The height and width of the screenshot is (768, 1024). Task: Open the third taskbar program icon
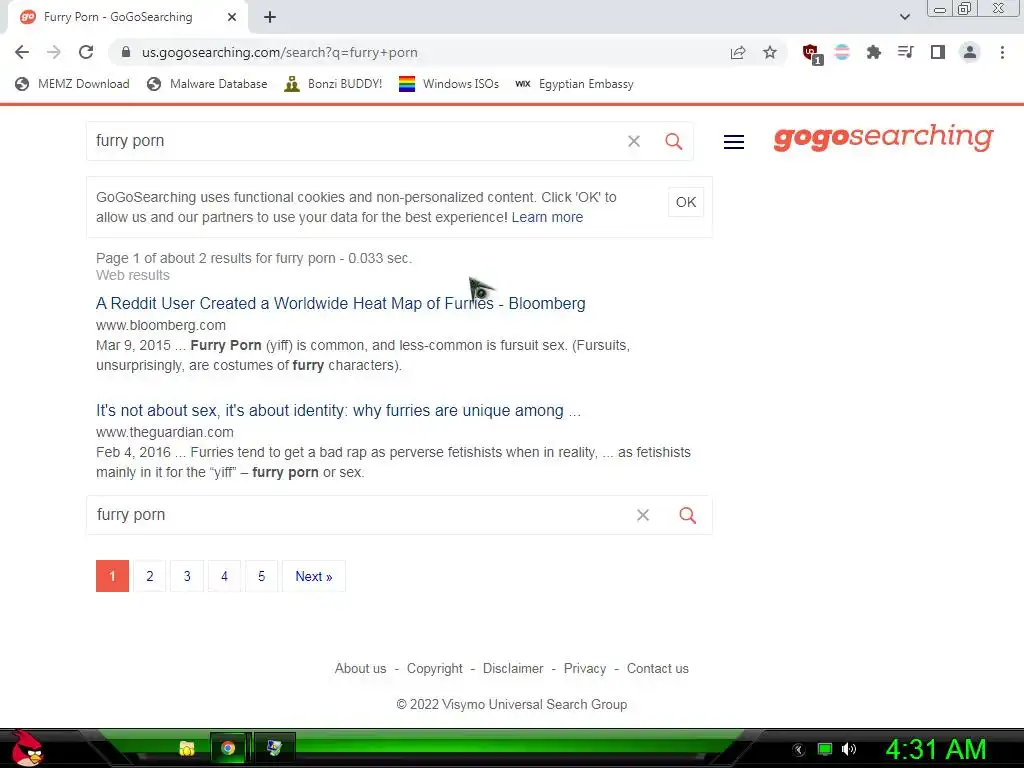point(274,748)
